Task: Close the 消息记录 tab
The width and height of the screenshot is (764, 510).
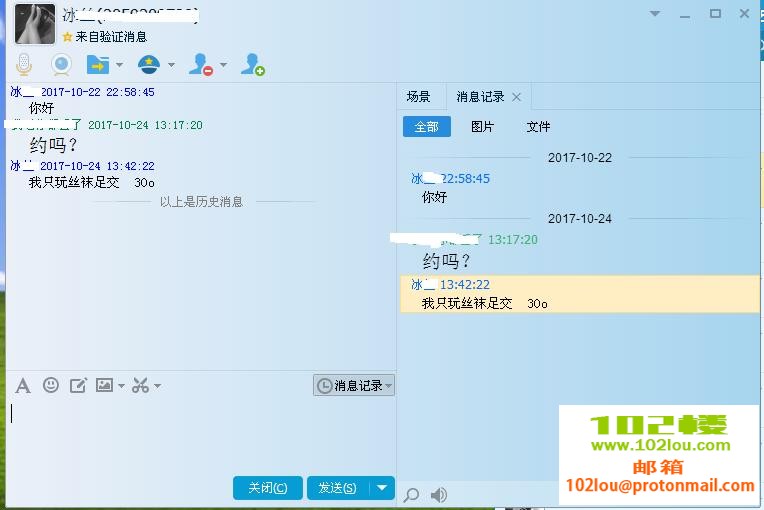Action: click(516, 97)
